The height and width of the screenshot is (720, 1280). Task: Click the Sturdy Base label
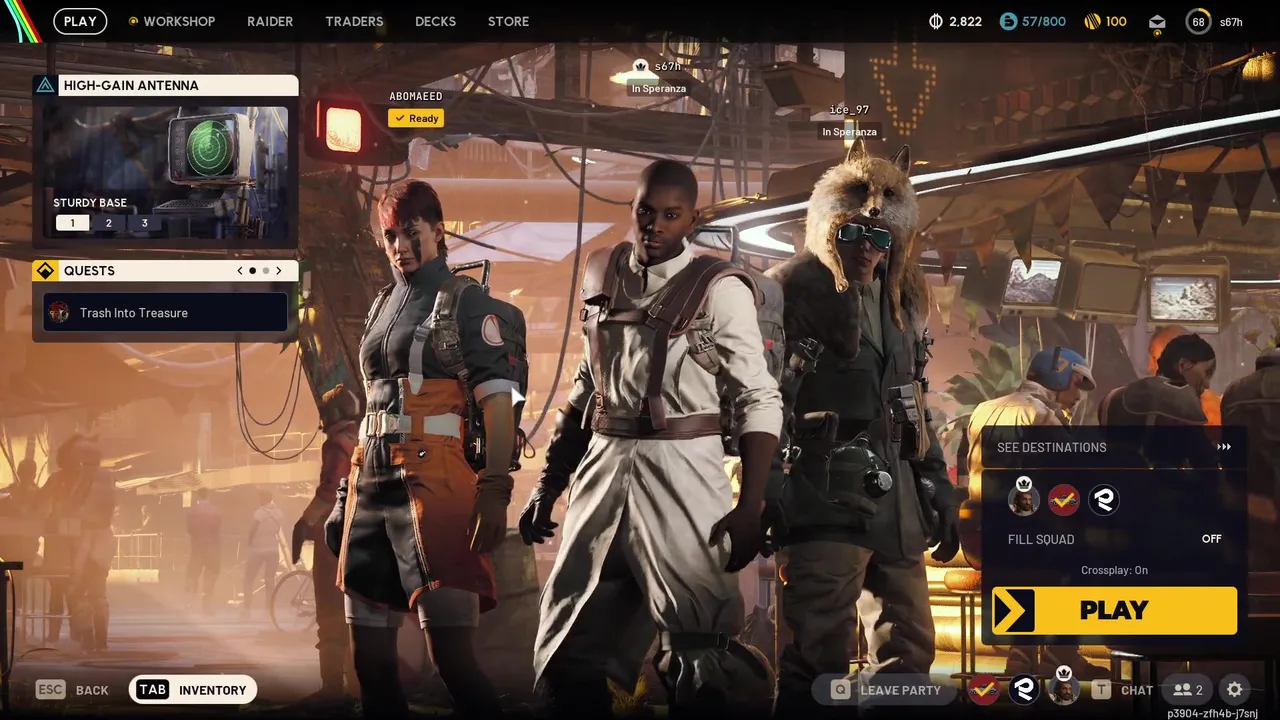click(90, 203)
